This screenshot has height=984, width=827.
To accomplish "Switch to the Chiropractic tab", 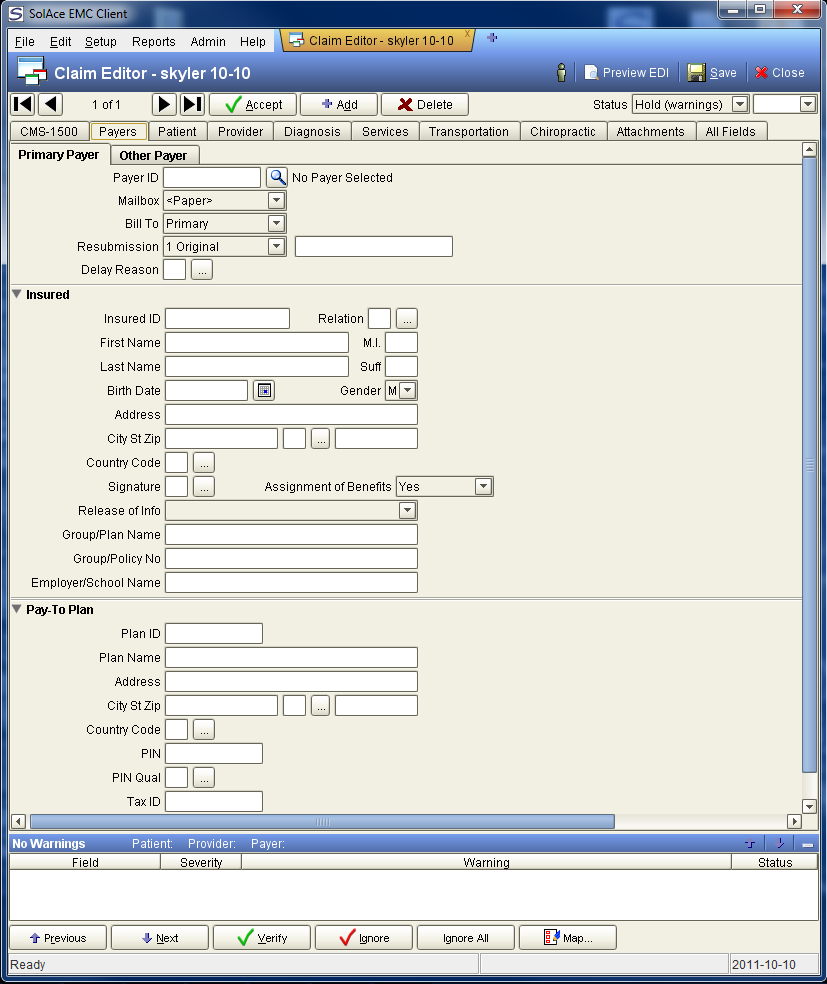I will pos(563,132).
